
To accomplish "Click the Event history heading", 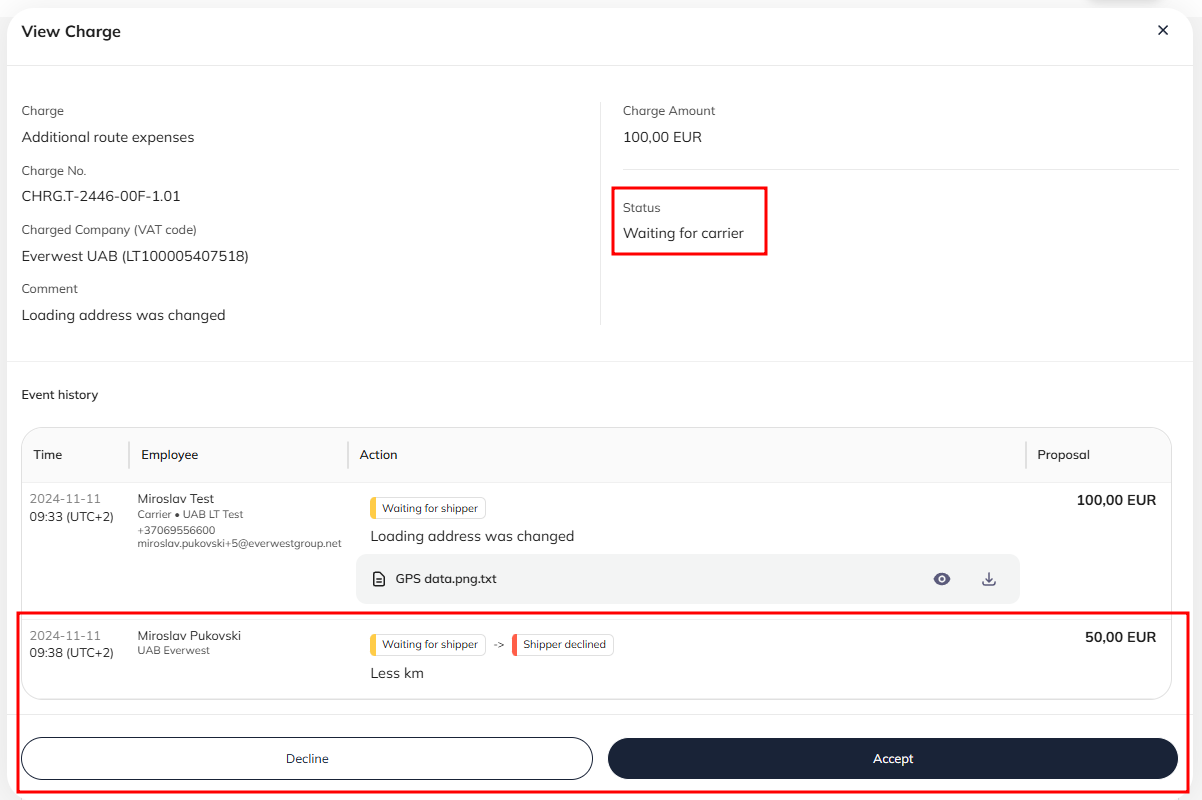I will point(60,395).
